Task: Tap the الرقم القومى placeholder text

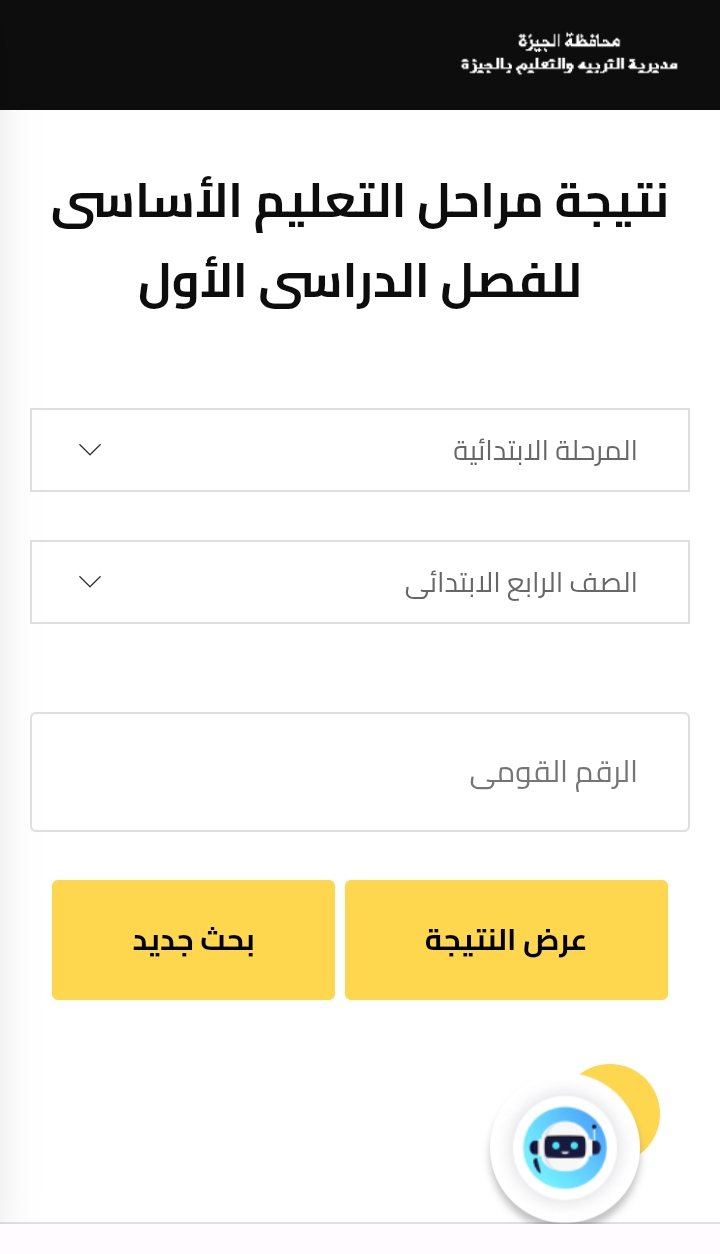Action: pos(553,773)
